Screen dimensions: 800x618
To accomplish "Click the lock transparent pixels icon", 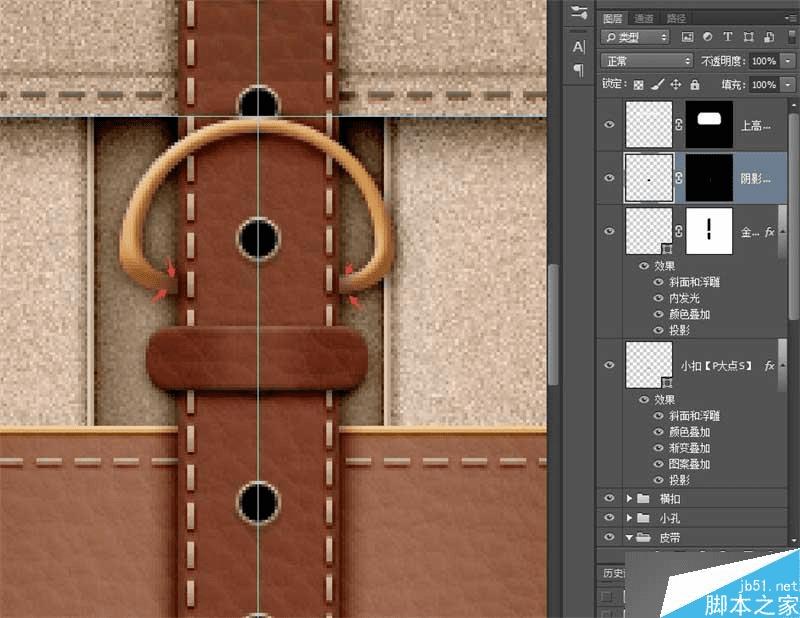I will pyautogui.click(x=638, y=85).
